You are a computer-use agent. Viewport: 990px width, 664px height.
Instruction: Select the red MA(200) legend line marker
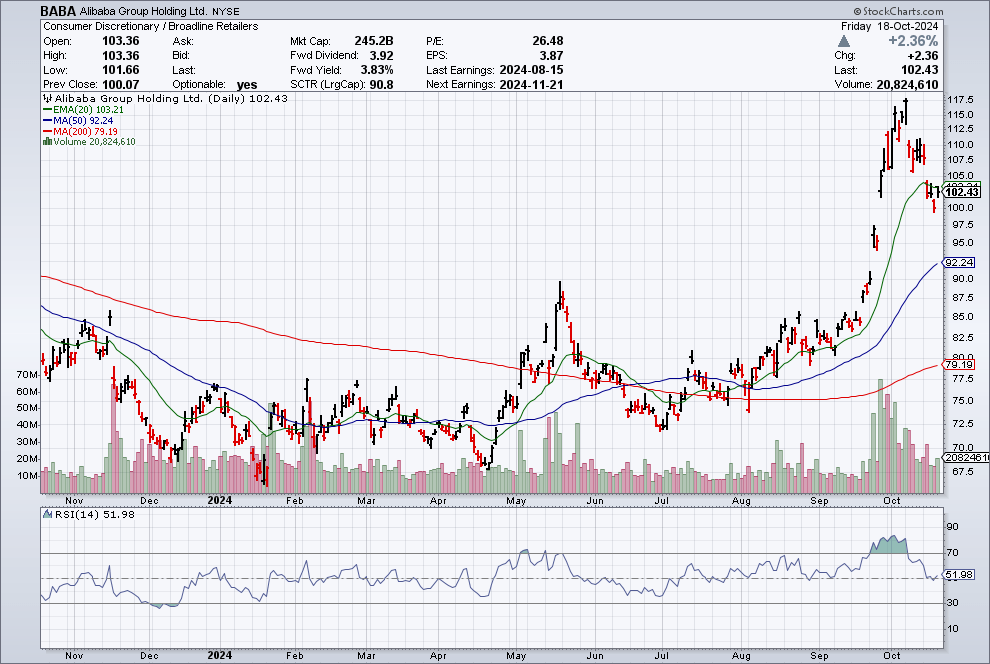click(46, 131)
